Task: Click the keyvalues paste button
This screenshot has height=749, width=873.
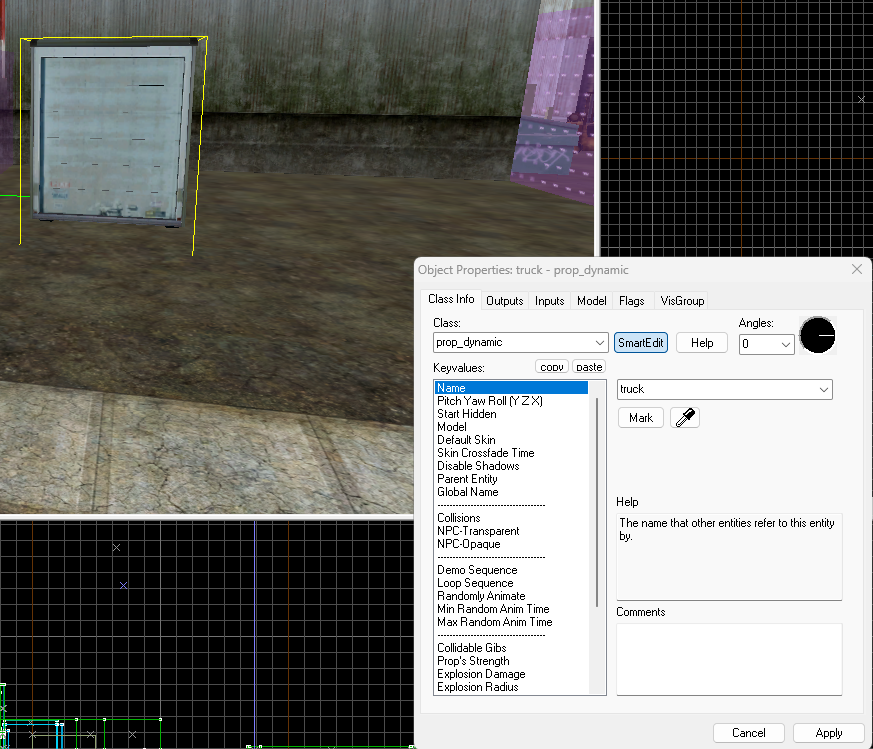Action: [x=588, y=366]
